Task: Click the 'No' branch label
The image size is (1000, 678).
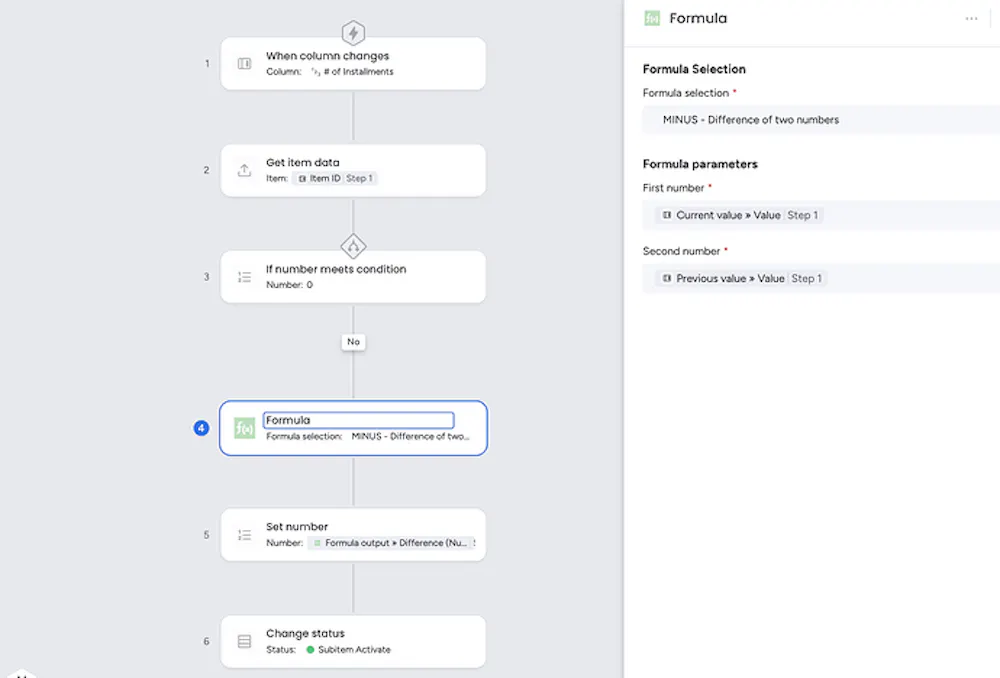Action: click(x=353, y=342)
